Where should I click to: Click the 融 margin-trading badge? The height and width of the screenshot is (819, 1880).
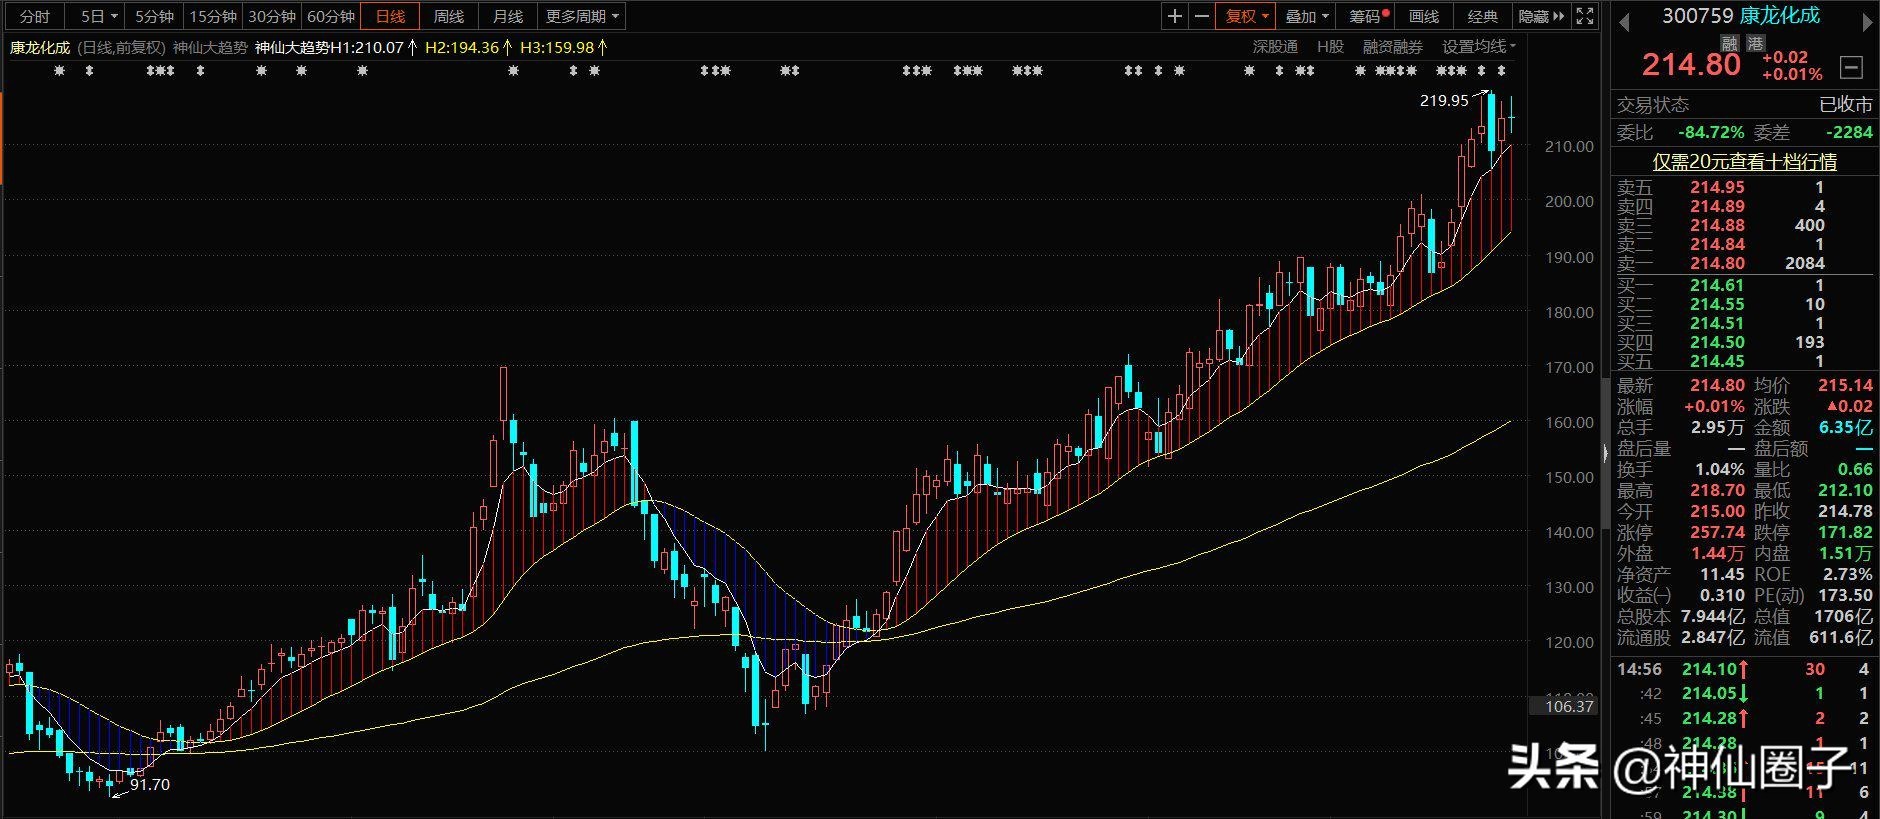point(1729,43)
